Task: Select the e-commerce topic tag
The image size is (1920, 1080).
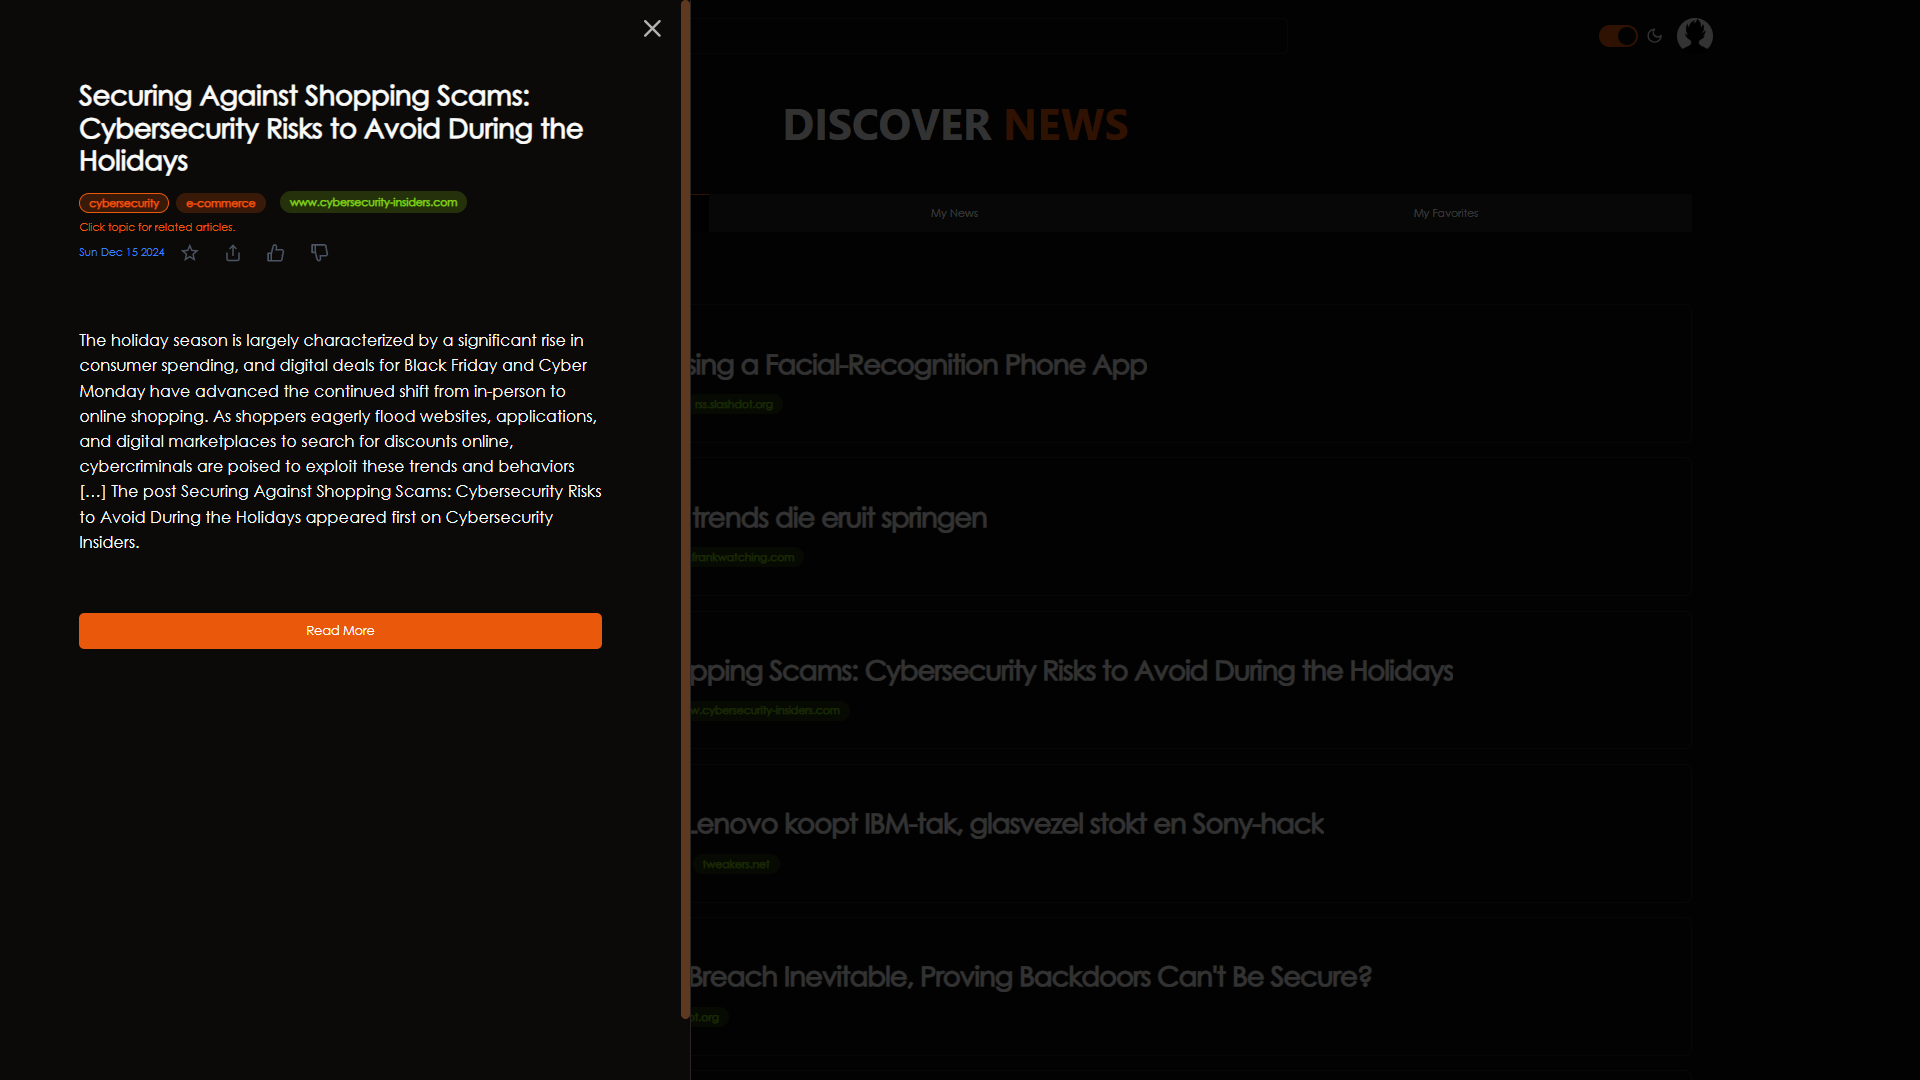Action: [221, 203]
